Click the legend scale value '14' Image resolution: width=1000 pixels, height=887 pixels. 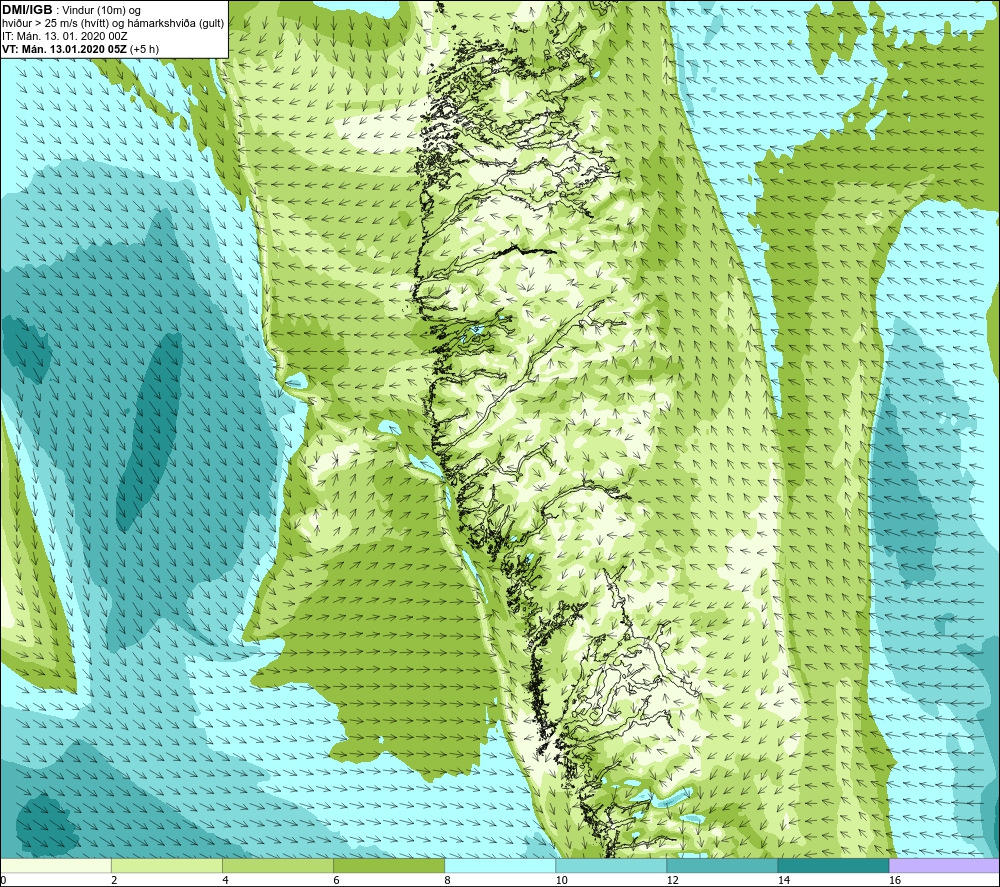click(x=783, y=880)
